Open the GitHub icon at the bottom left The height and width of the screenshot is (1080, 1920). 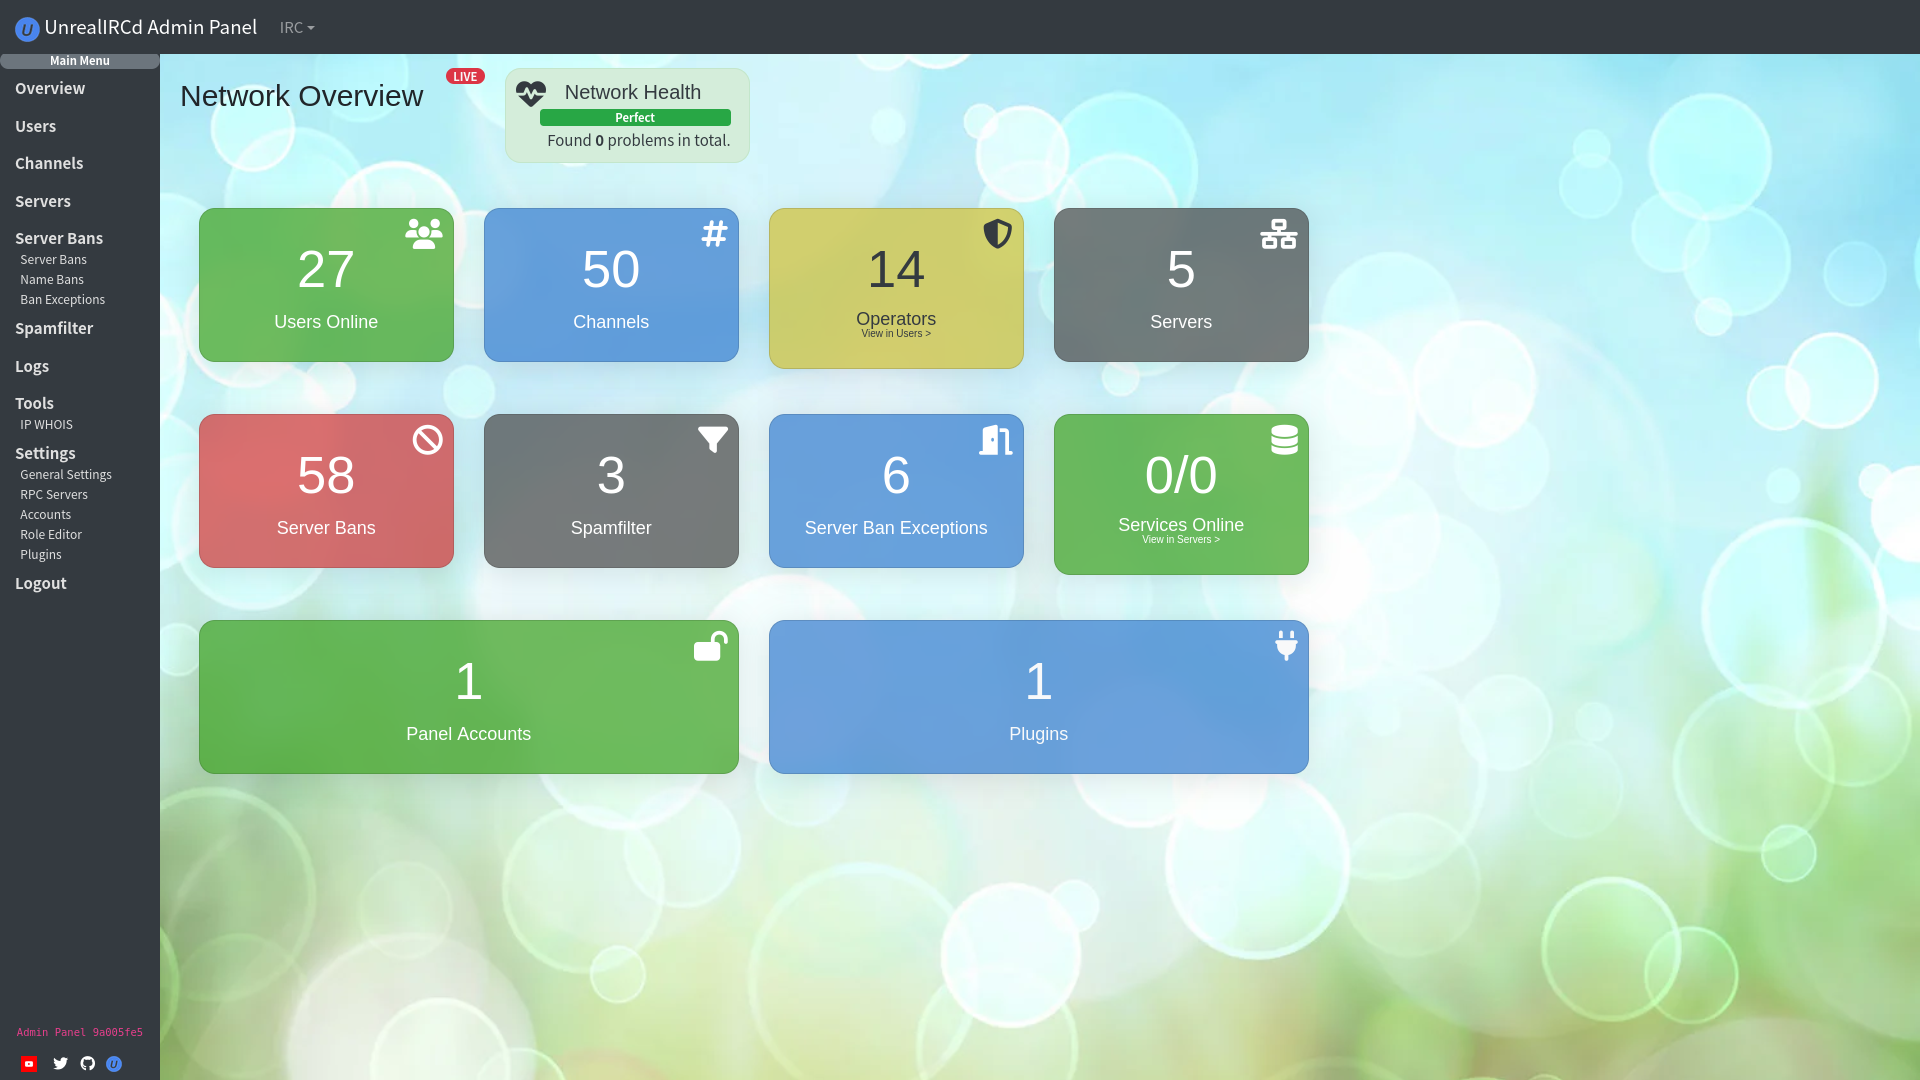(87, 1063)
